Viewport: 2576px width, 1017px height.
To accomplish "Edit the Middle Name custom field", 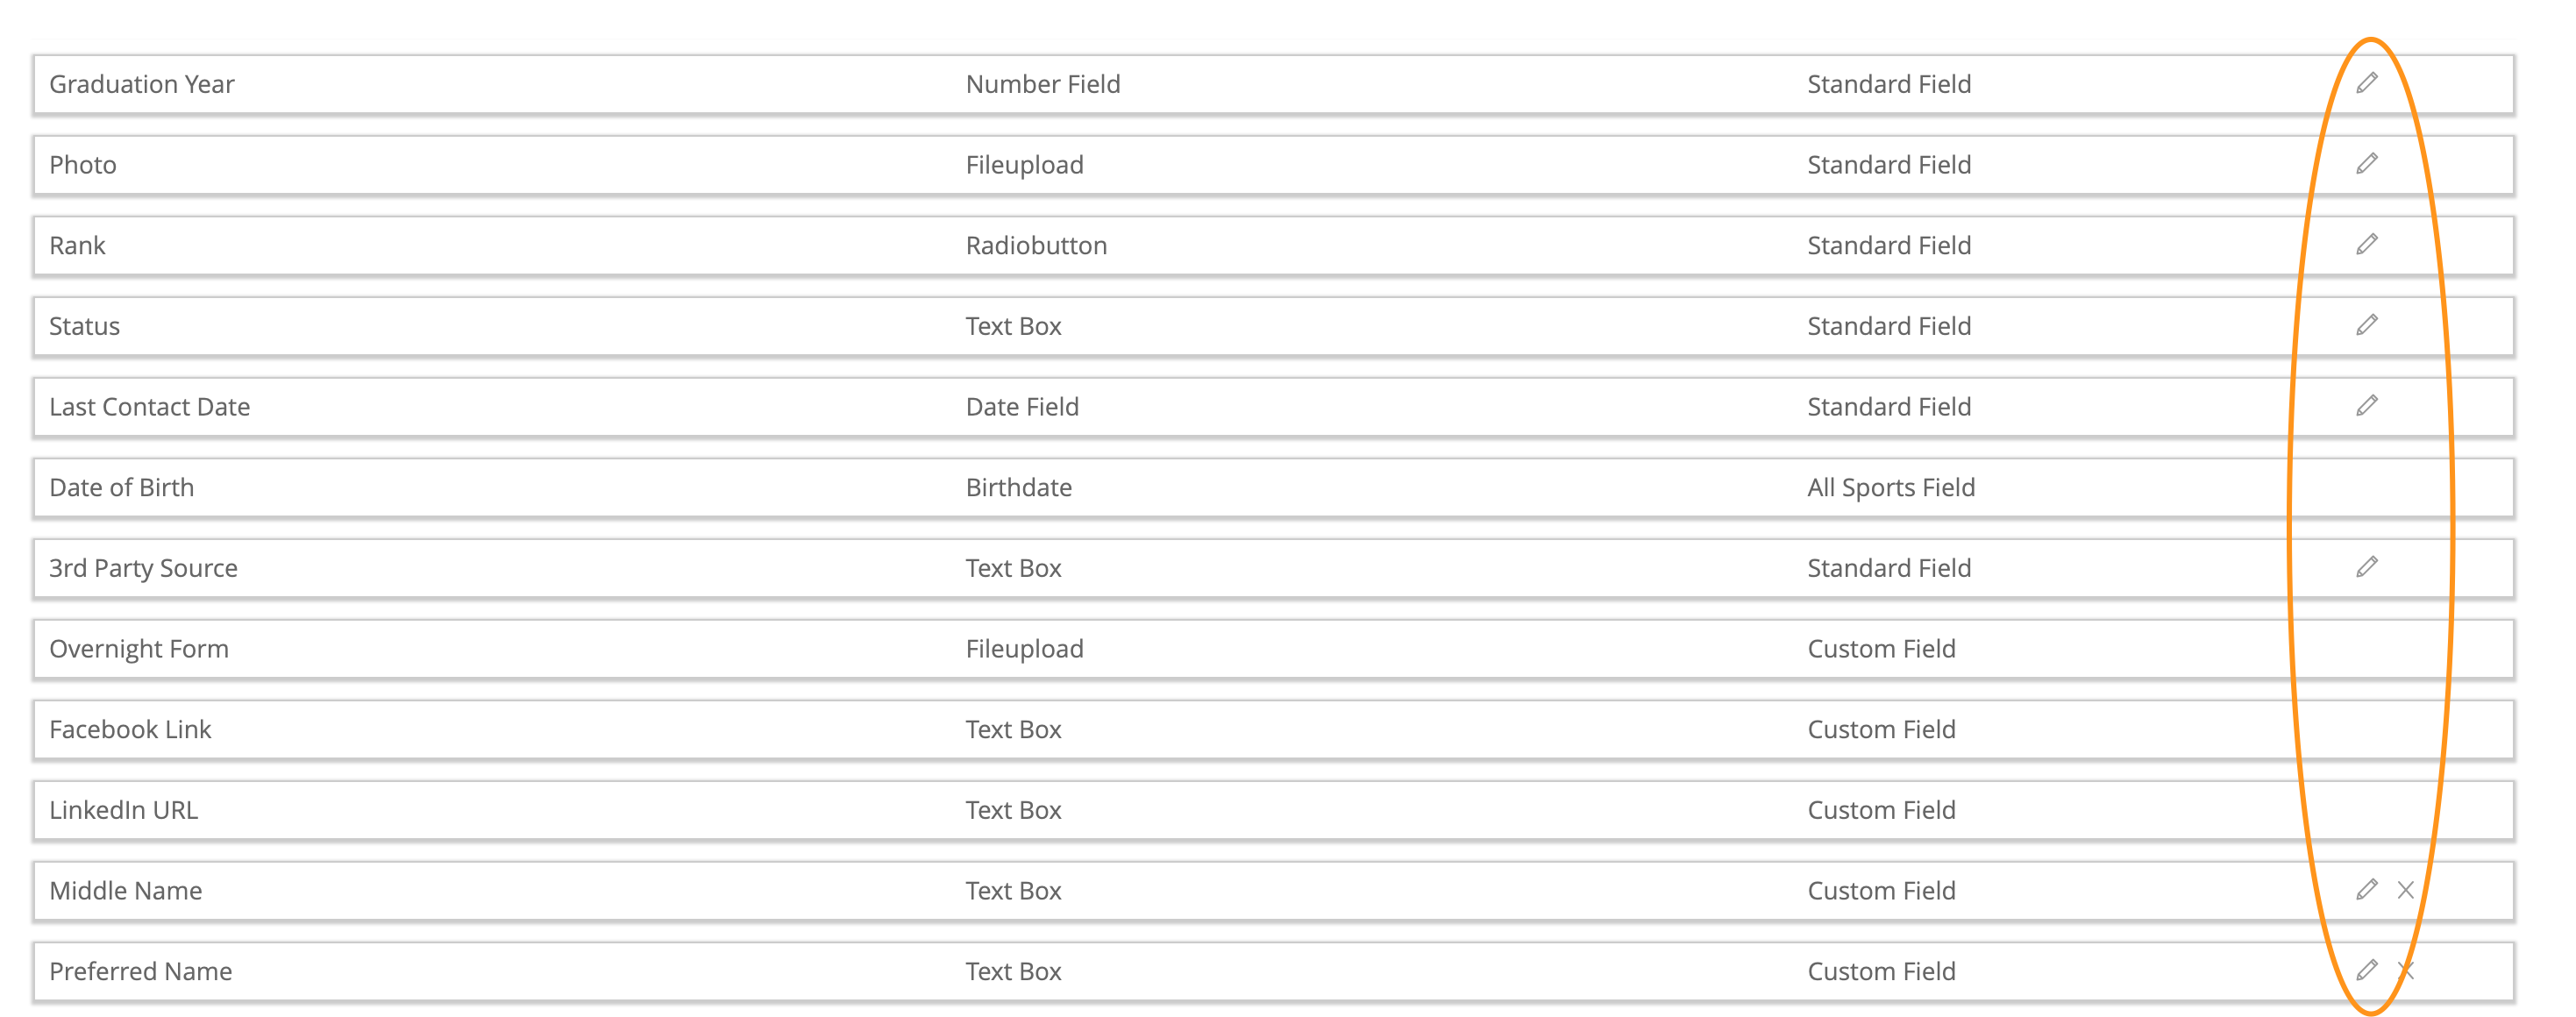I will (2366, 889).
